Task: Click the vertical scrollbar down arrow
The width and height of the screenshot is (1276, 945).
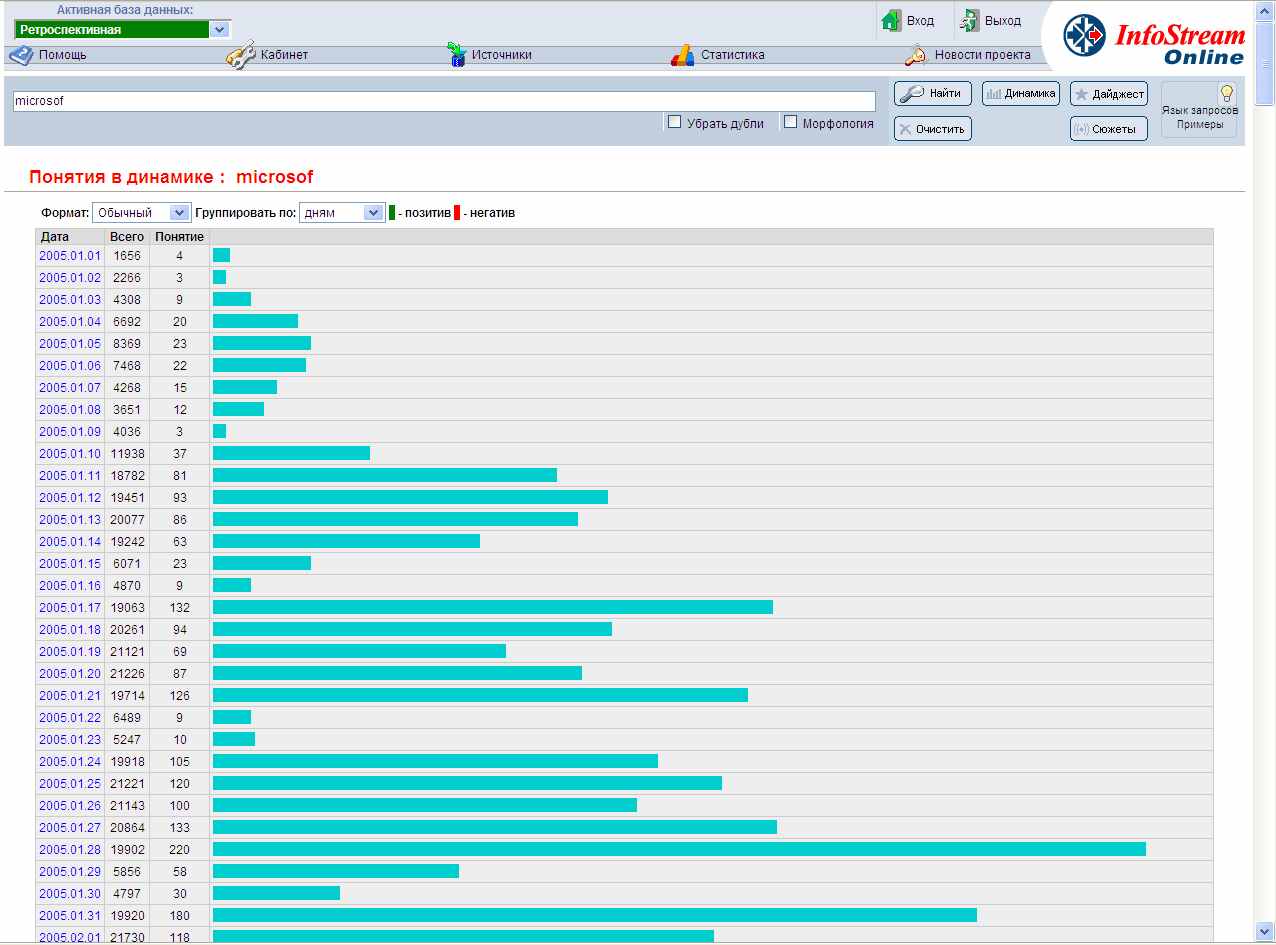Action: [1266, 931]
